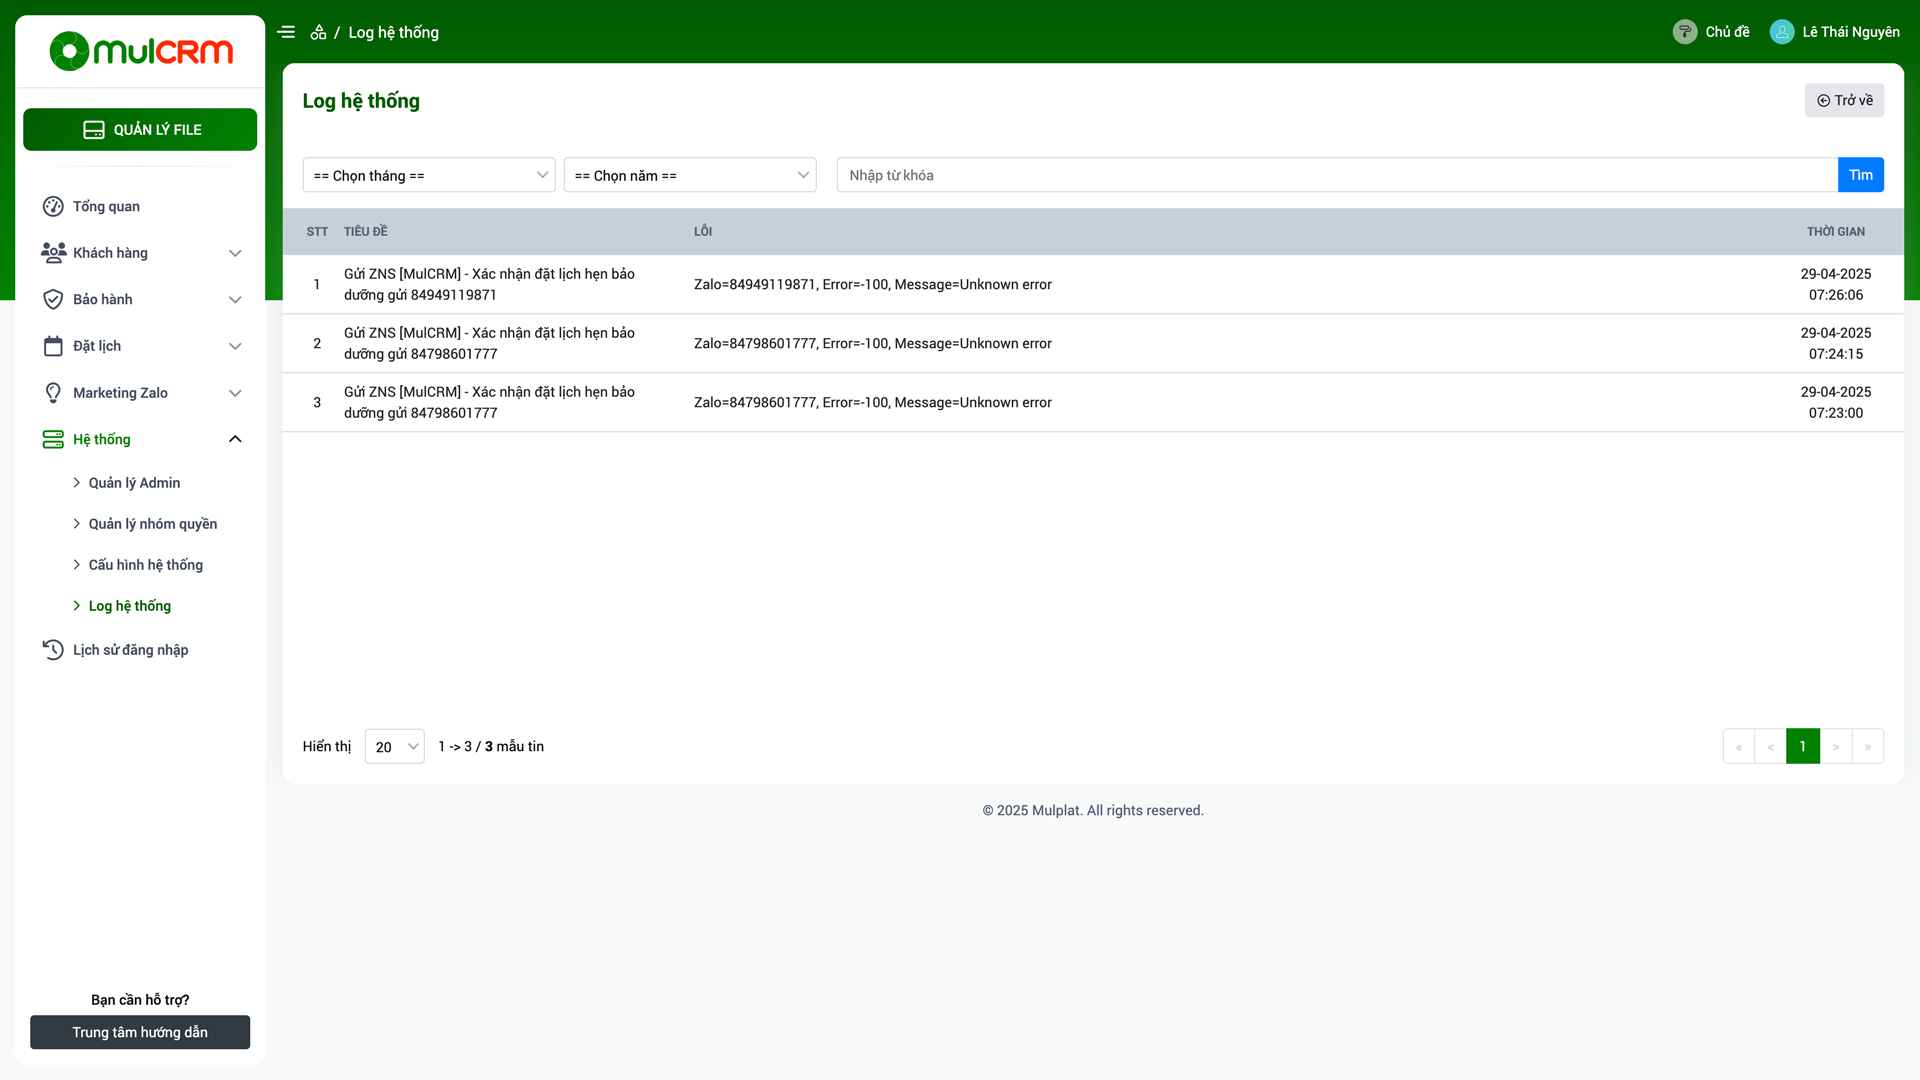This screenshot has width=1920, height=1080.
Task: Open the Chủ đề theme icon
Action: [x=1685, y=32]
